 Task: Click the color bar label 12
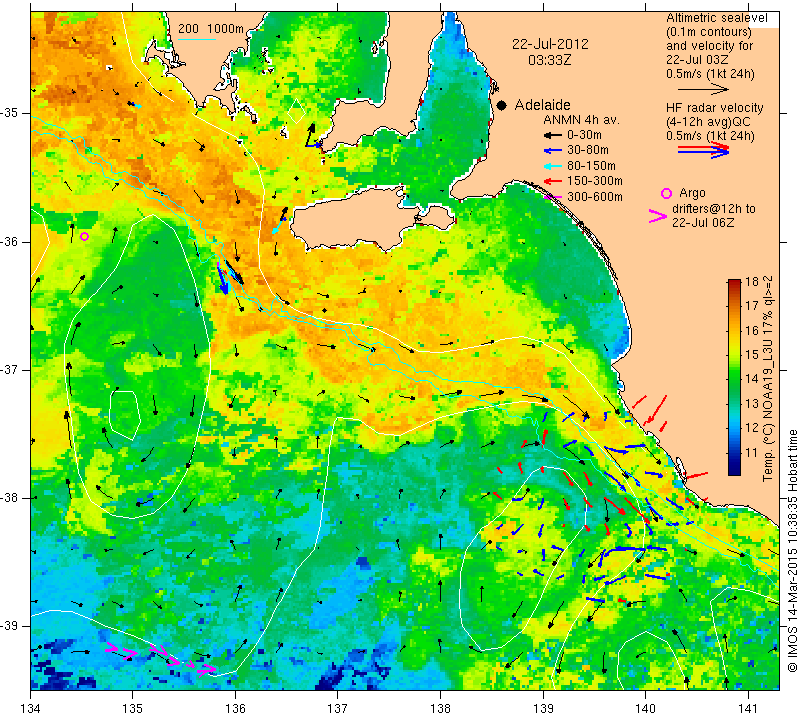coord(752,428)
